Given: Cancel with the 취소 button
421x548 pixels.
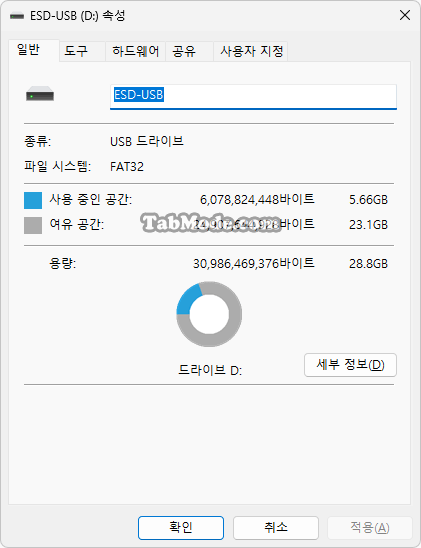Looking at the screenshot, I should click(x=276, y=528).
